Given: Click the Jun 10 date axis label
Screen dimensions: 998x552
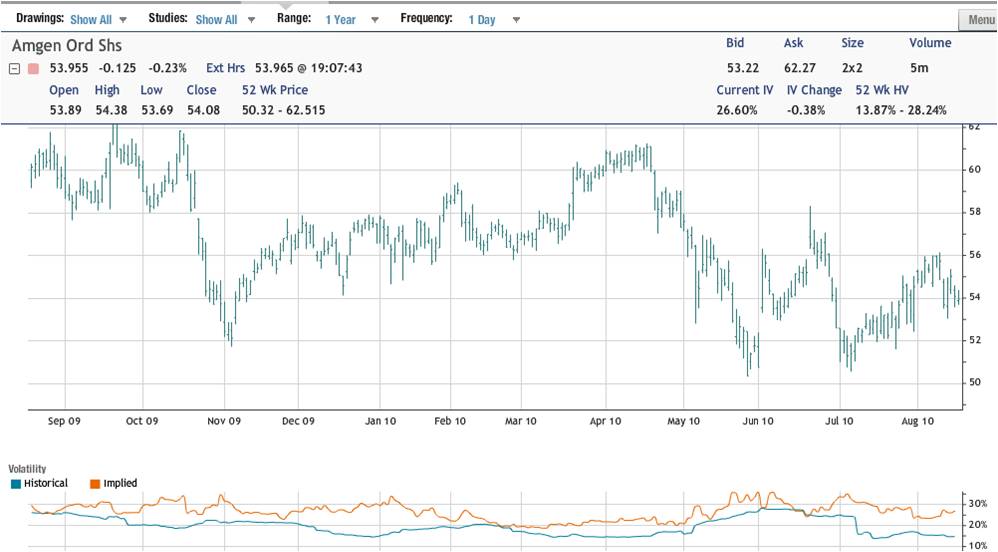Looking at the screenshot, I should tap(758, 421).
